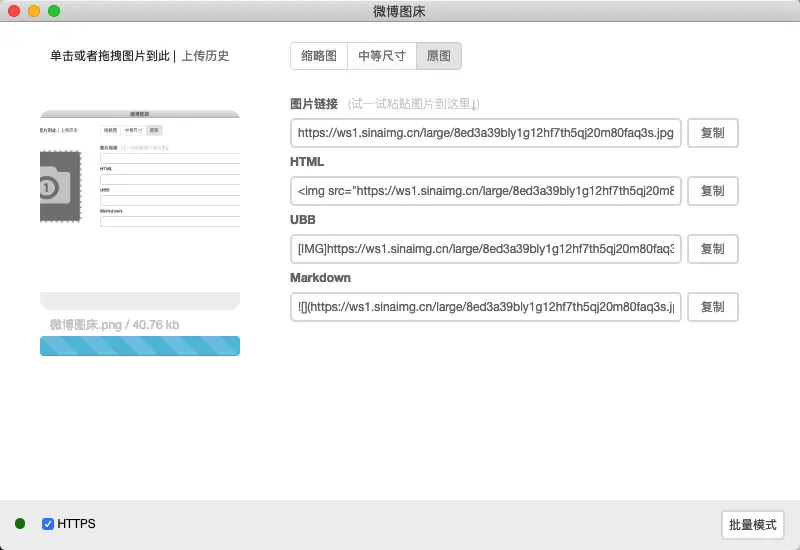Click the Markdown section heading
The height and width of the screenshot is (550, 800).
click(x=320, y=278)
